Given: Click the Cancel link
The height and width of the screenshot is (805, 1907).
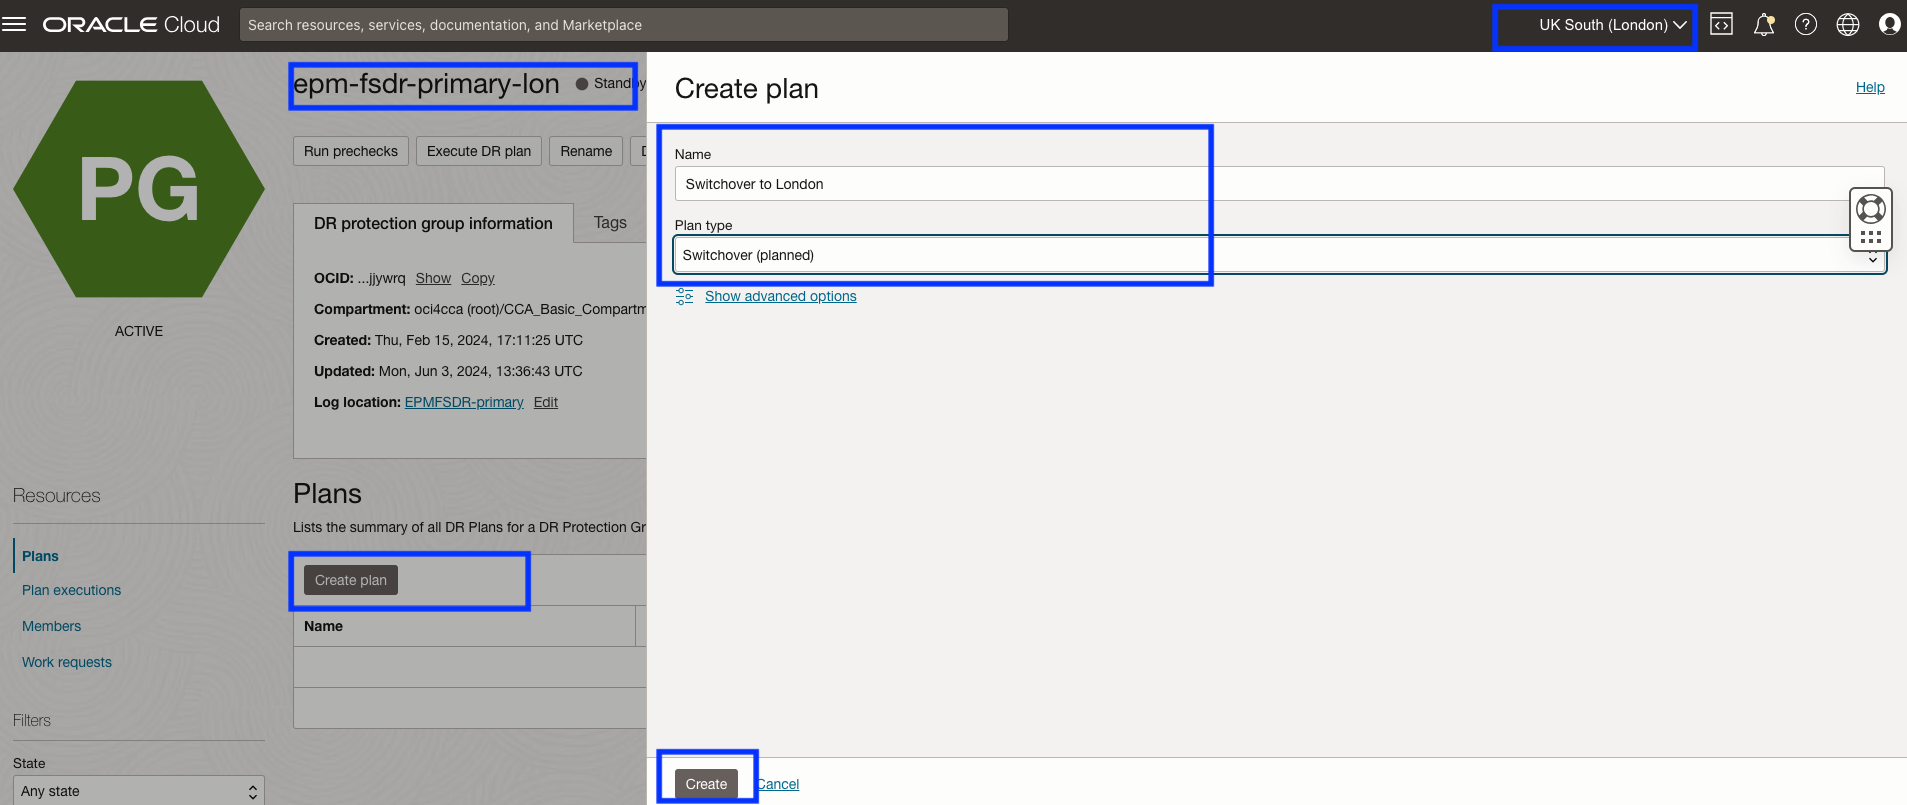Looking at the screenshot, I should pos(778,784).
